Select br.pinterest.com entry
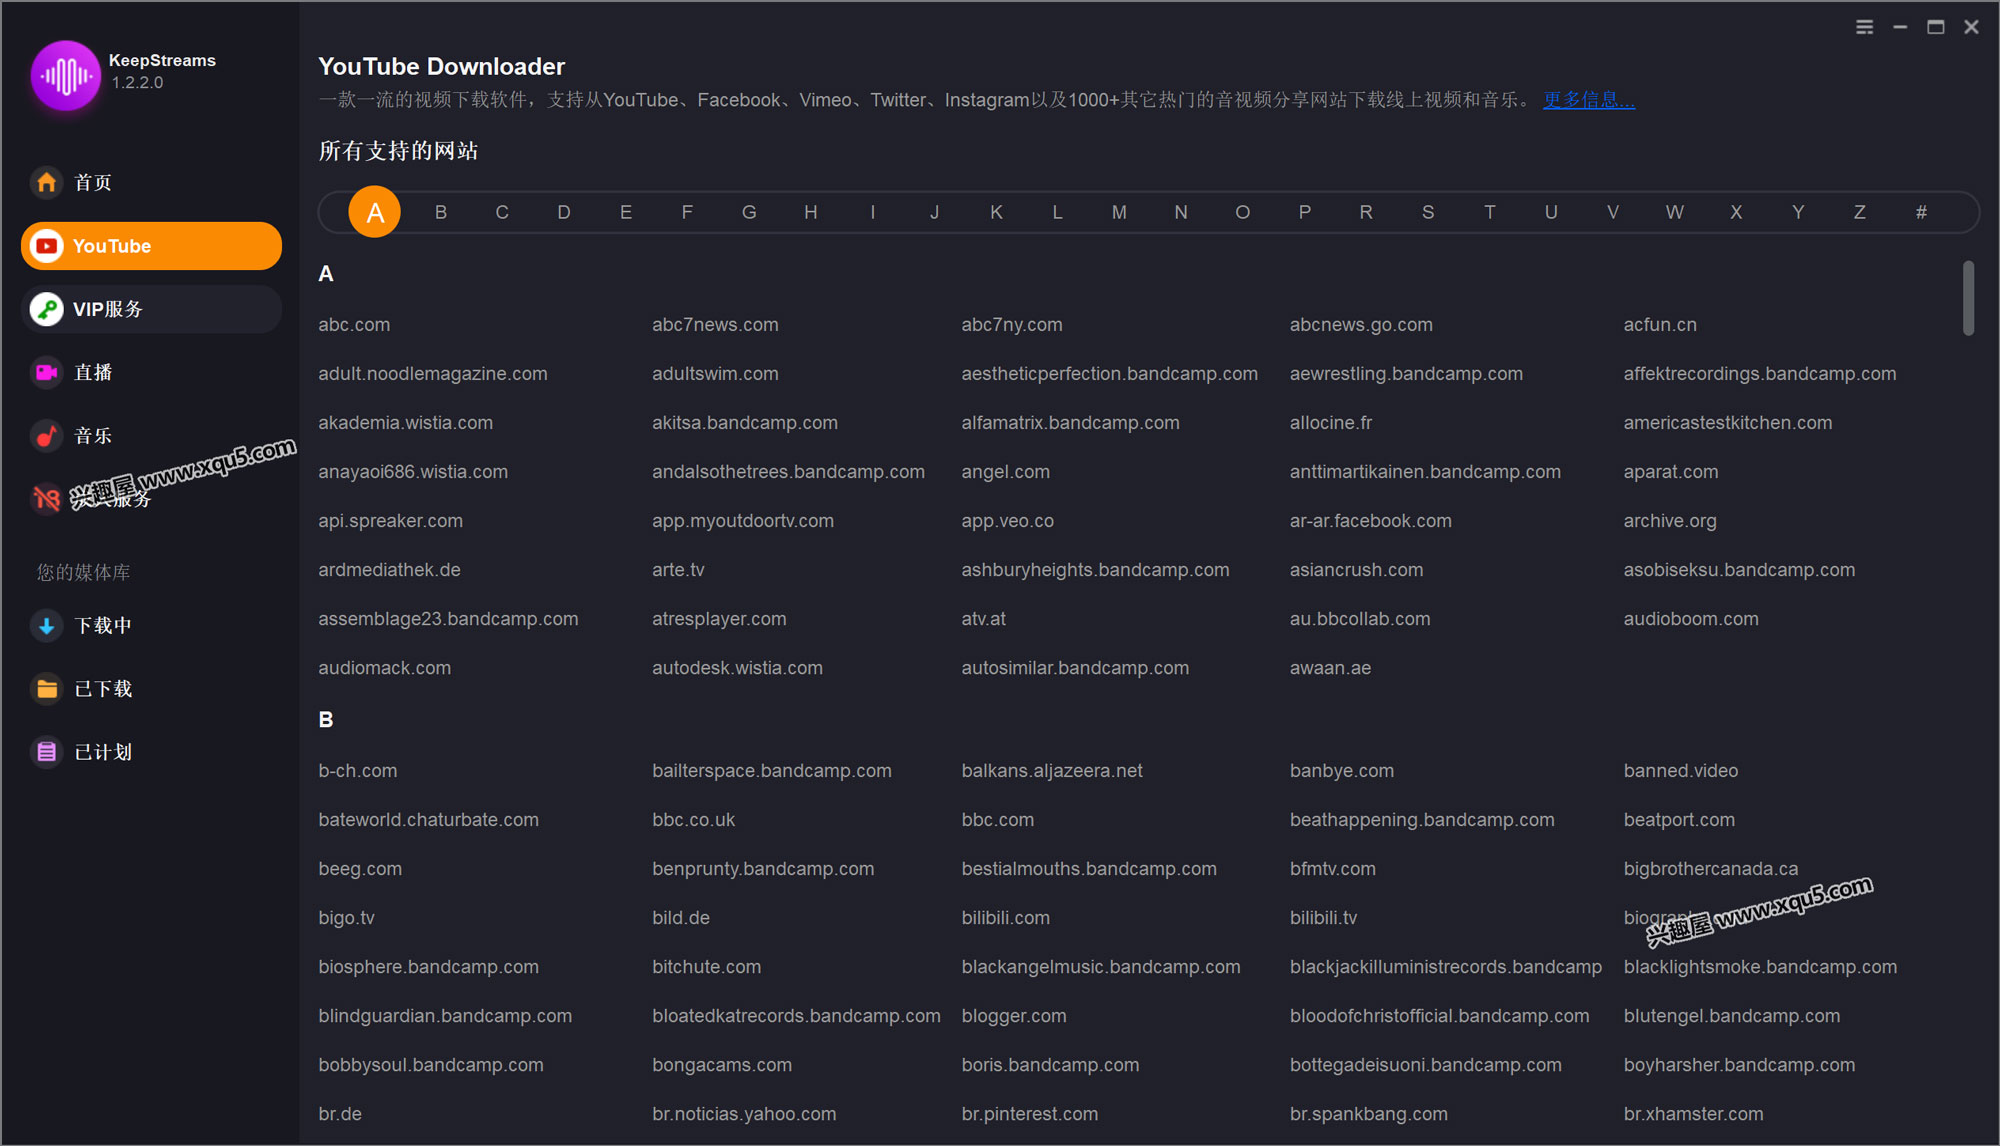2000x1146 pixels. point(1030,1114)
